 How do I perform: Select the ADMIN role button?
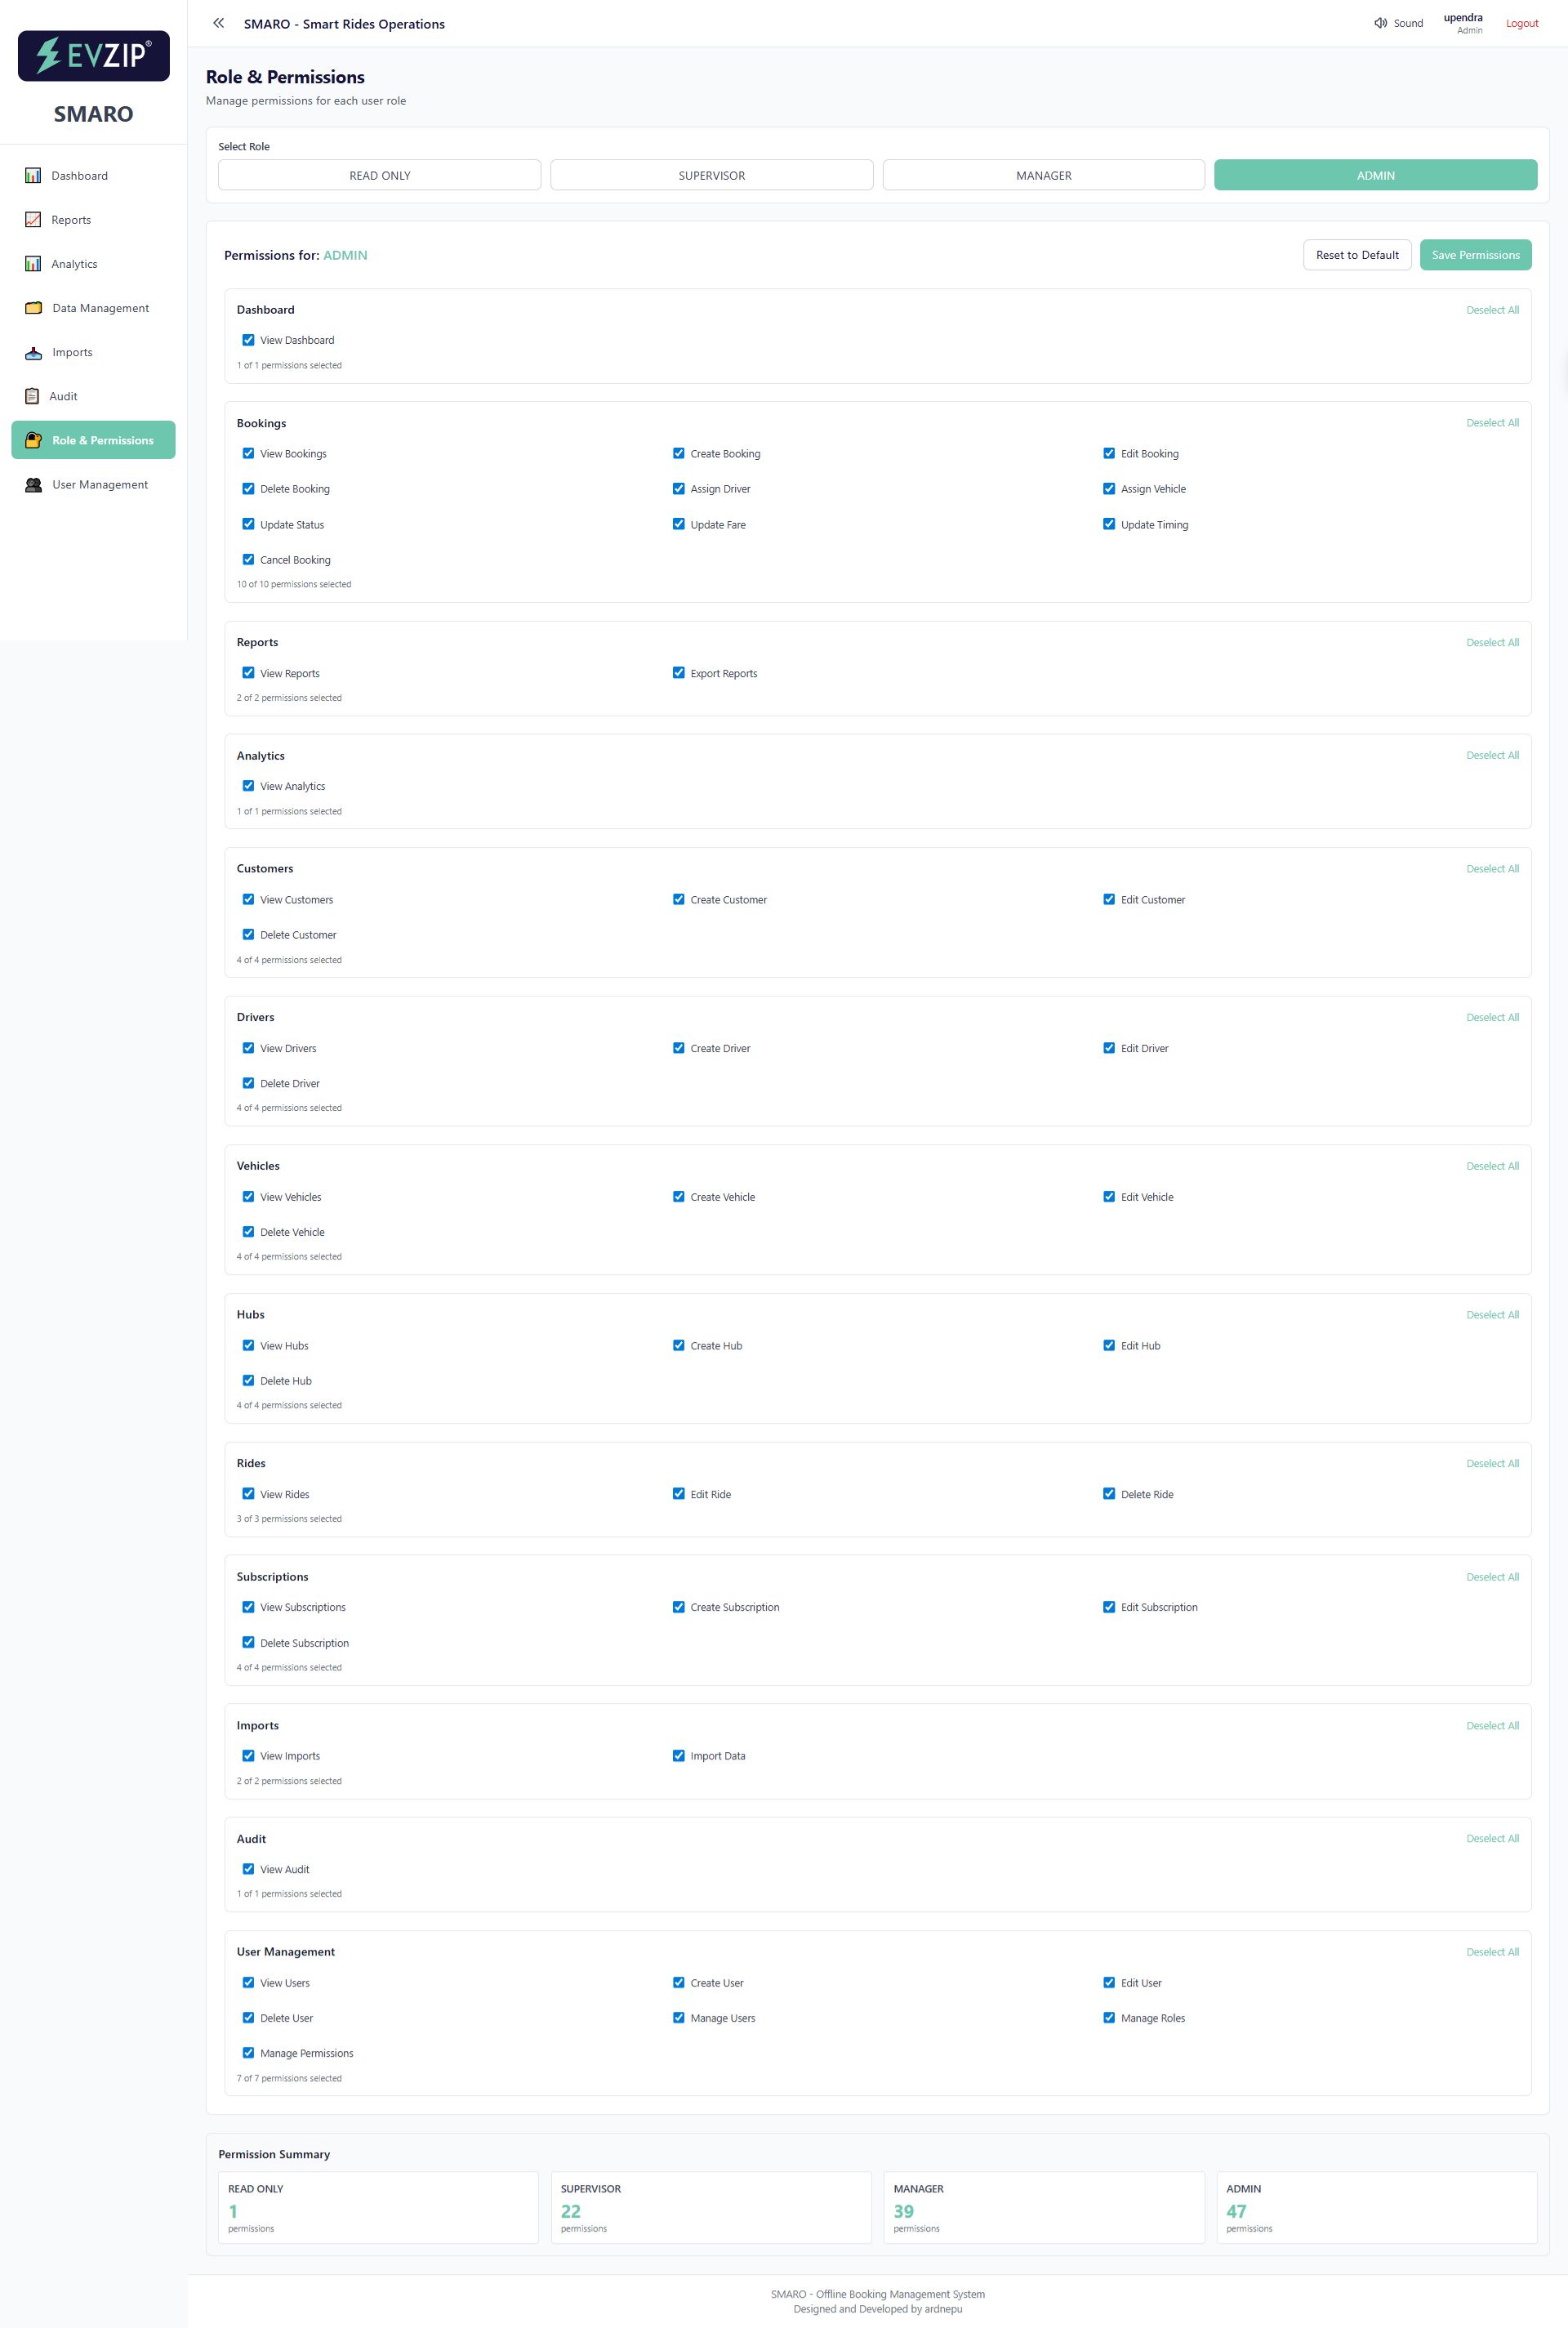[1375, 174]
